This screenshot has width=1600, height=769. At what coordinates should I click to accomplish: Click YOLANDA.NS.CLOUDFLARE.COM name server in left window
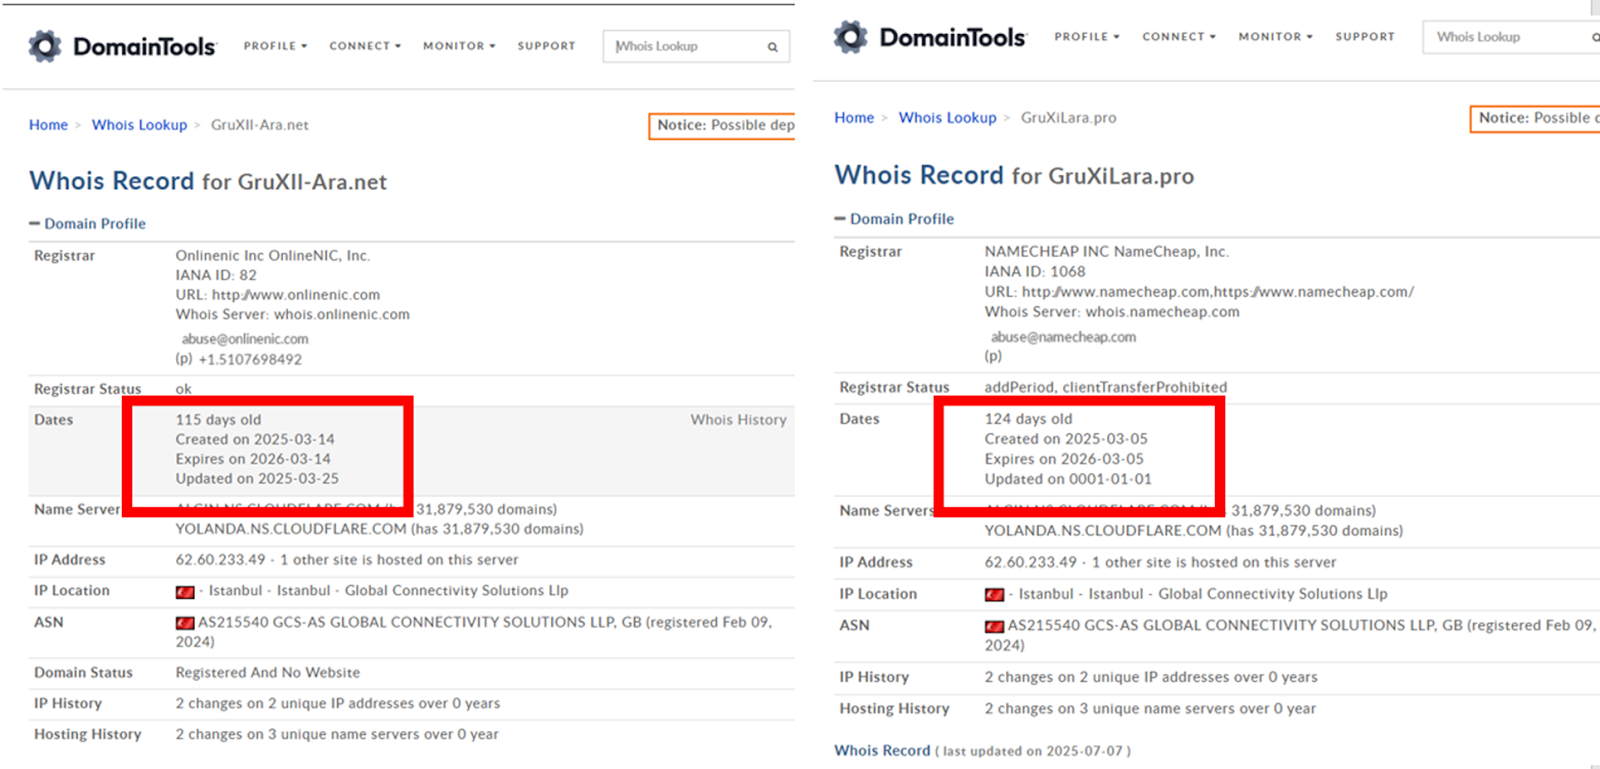[291, 529]
